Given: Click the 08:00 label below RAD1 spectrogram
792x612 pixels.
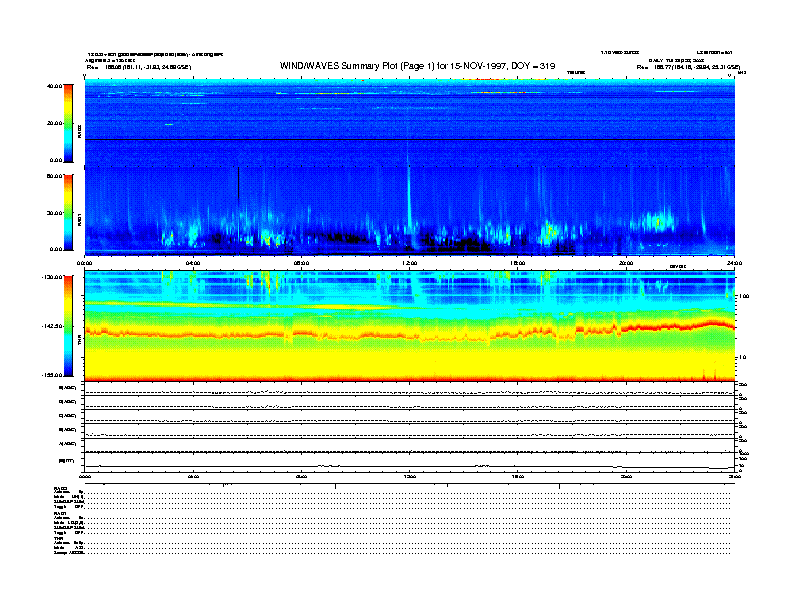Looking at the screenshot, I should 301,263.
